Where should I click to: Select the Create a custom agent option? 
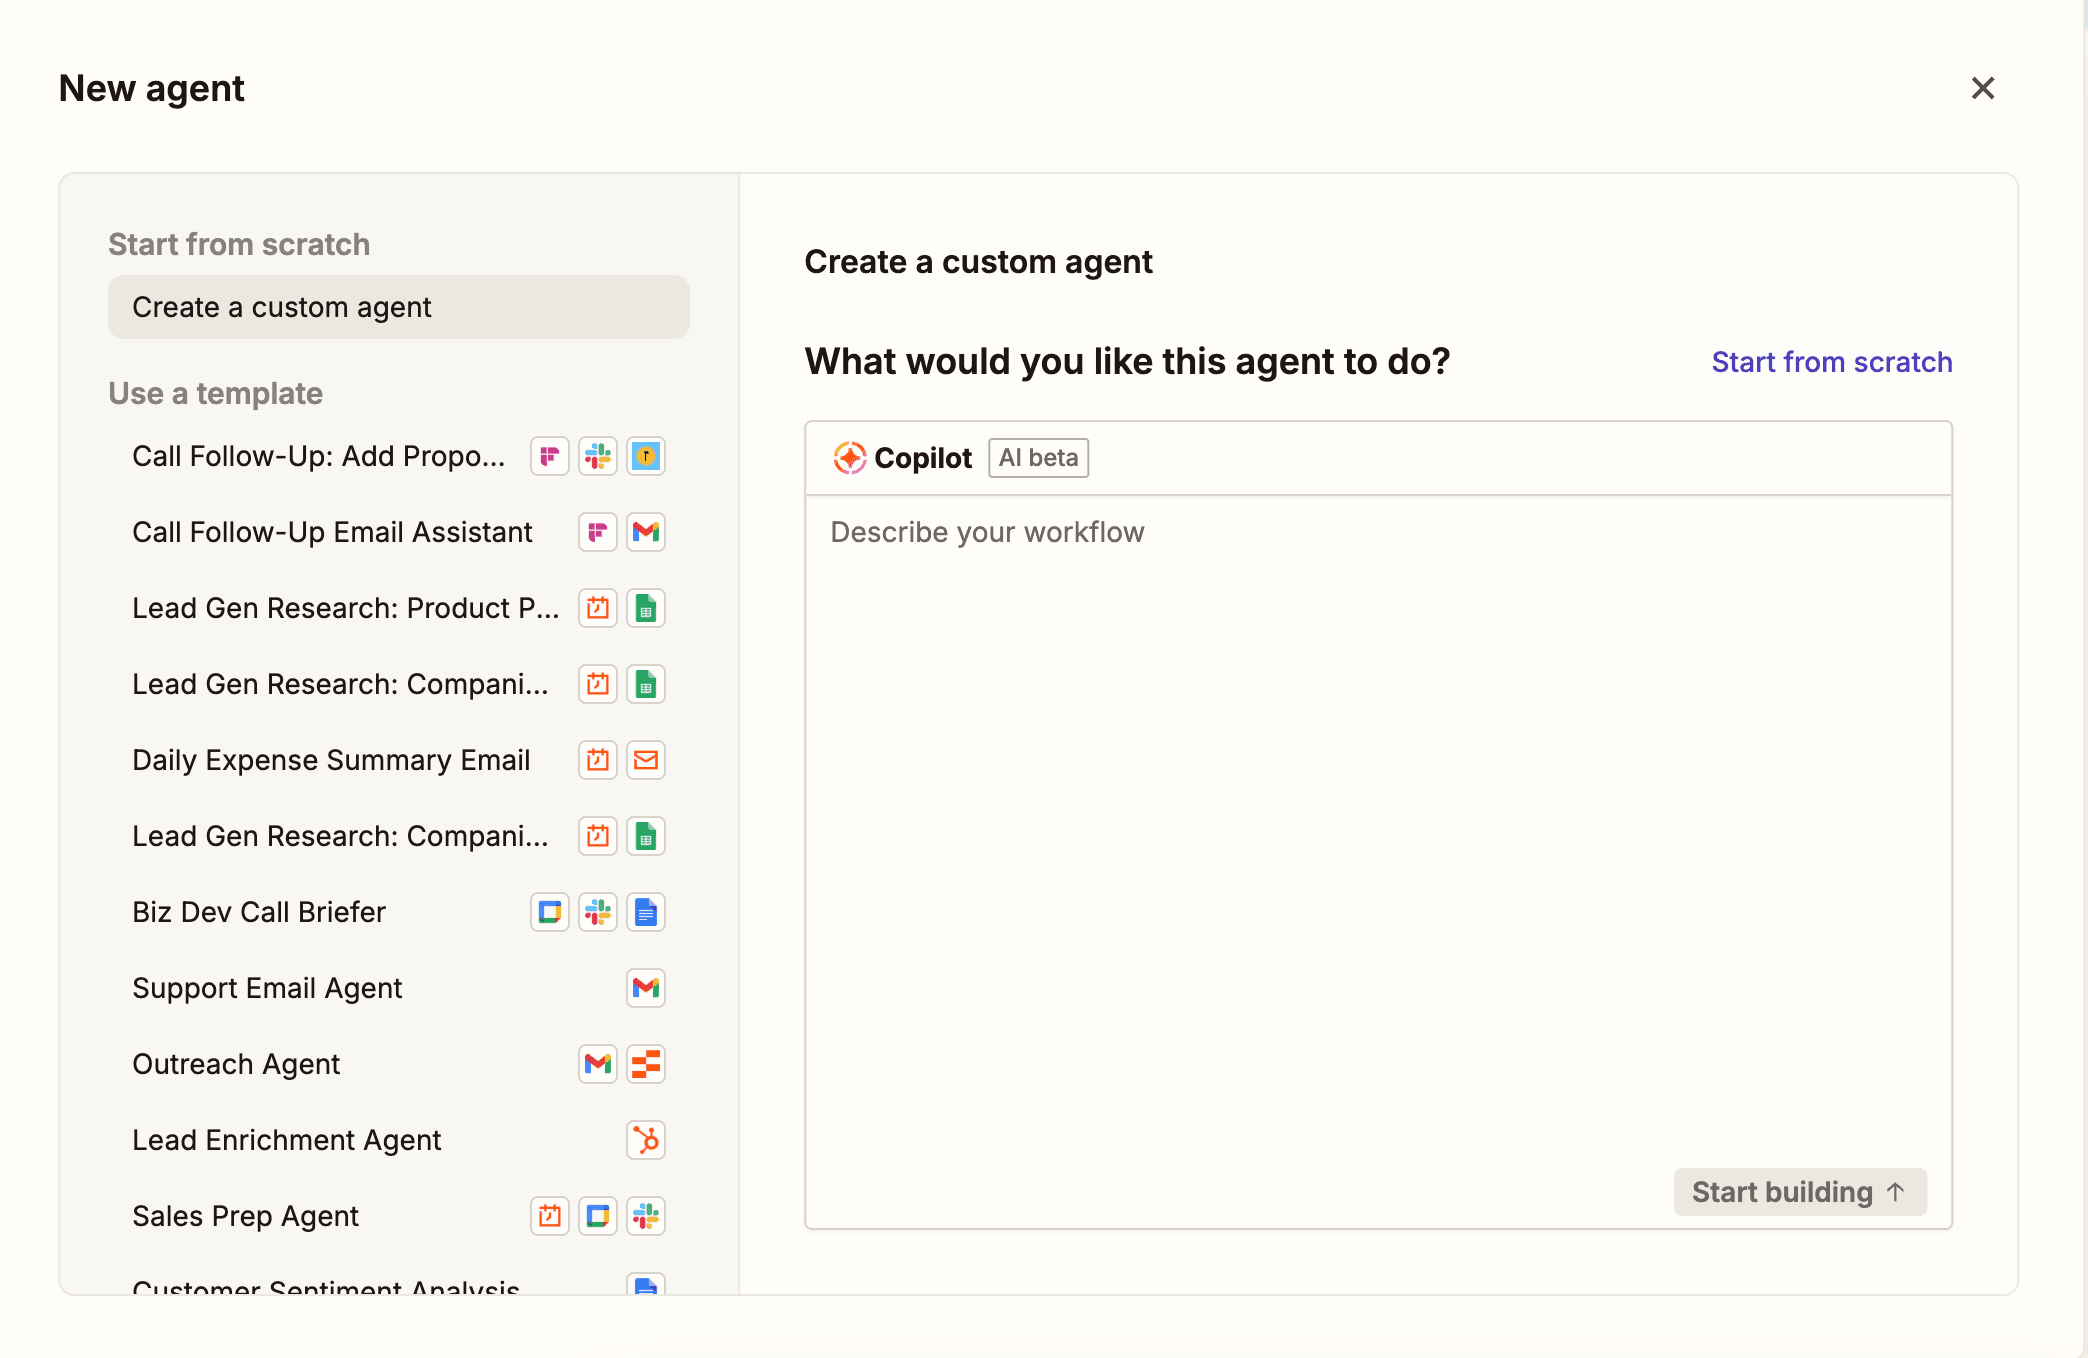398,307
